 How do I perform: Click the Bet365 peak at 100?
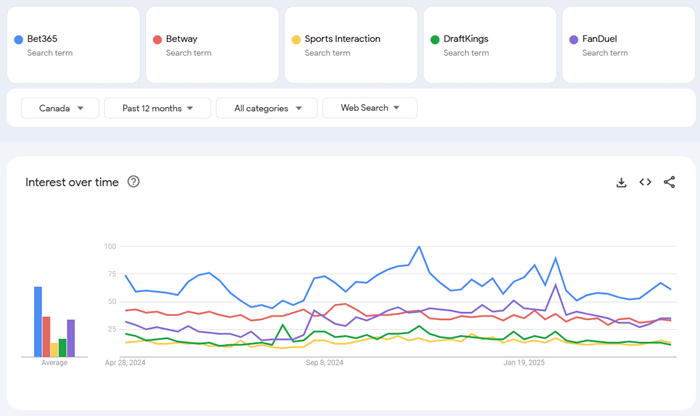419,246
